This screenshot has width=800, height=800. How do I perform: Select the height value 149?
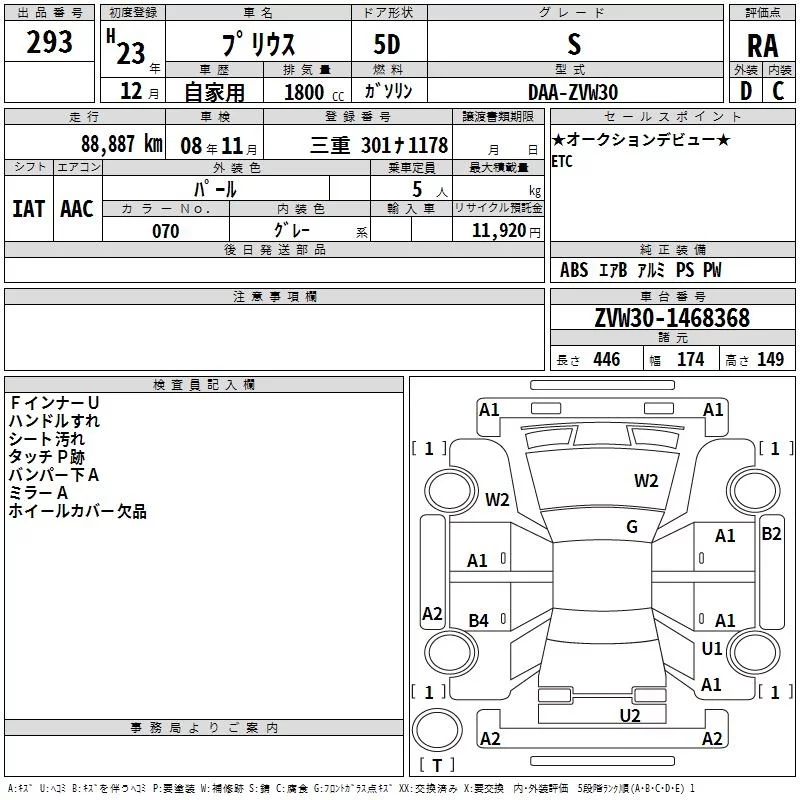pos(770,359)
